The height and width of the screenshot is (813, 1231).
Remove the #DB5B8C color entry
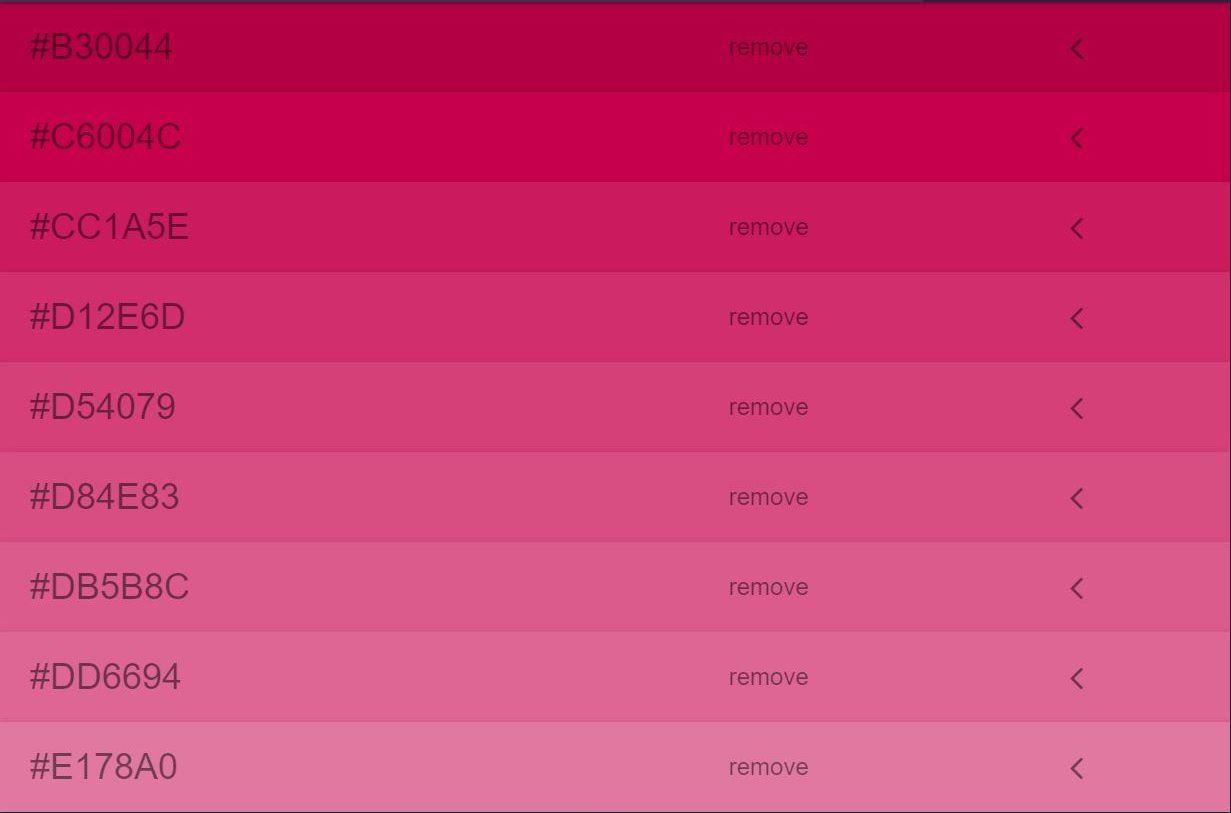(768, 588)
